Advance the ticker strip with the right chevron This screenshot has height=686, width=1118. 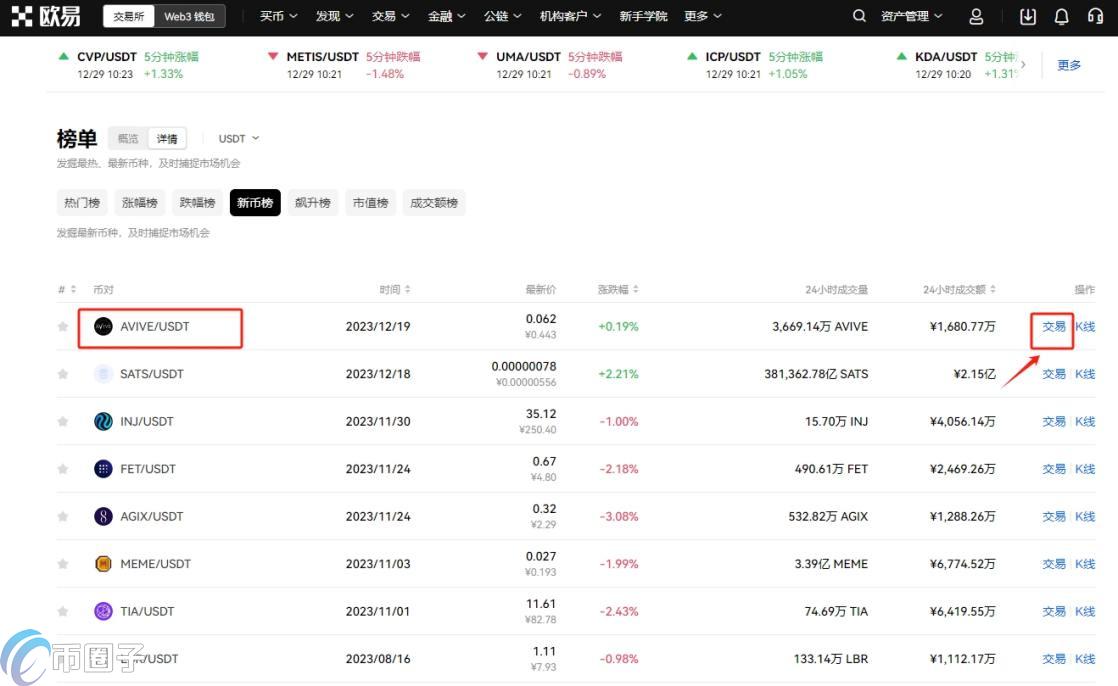pos(1024,64)
